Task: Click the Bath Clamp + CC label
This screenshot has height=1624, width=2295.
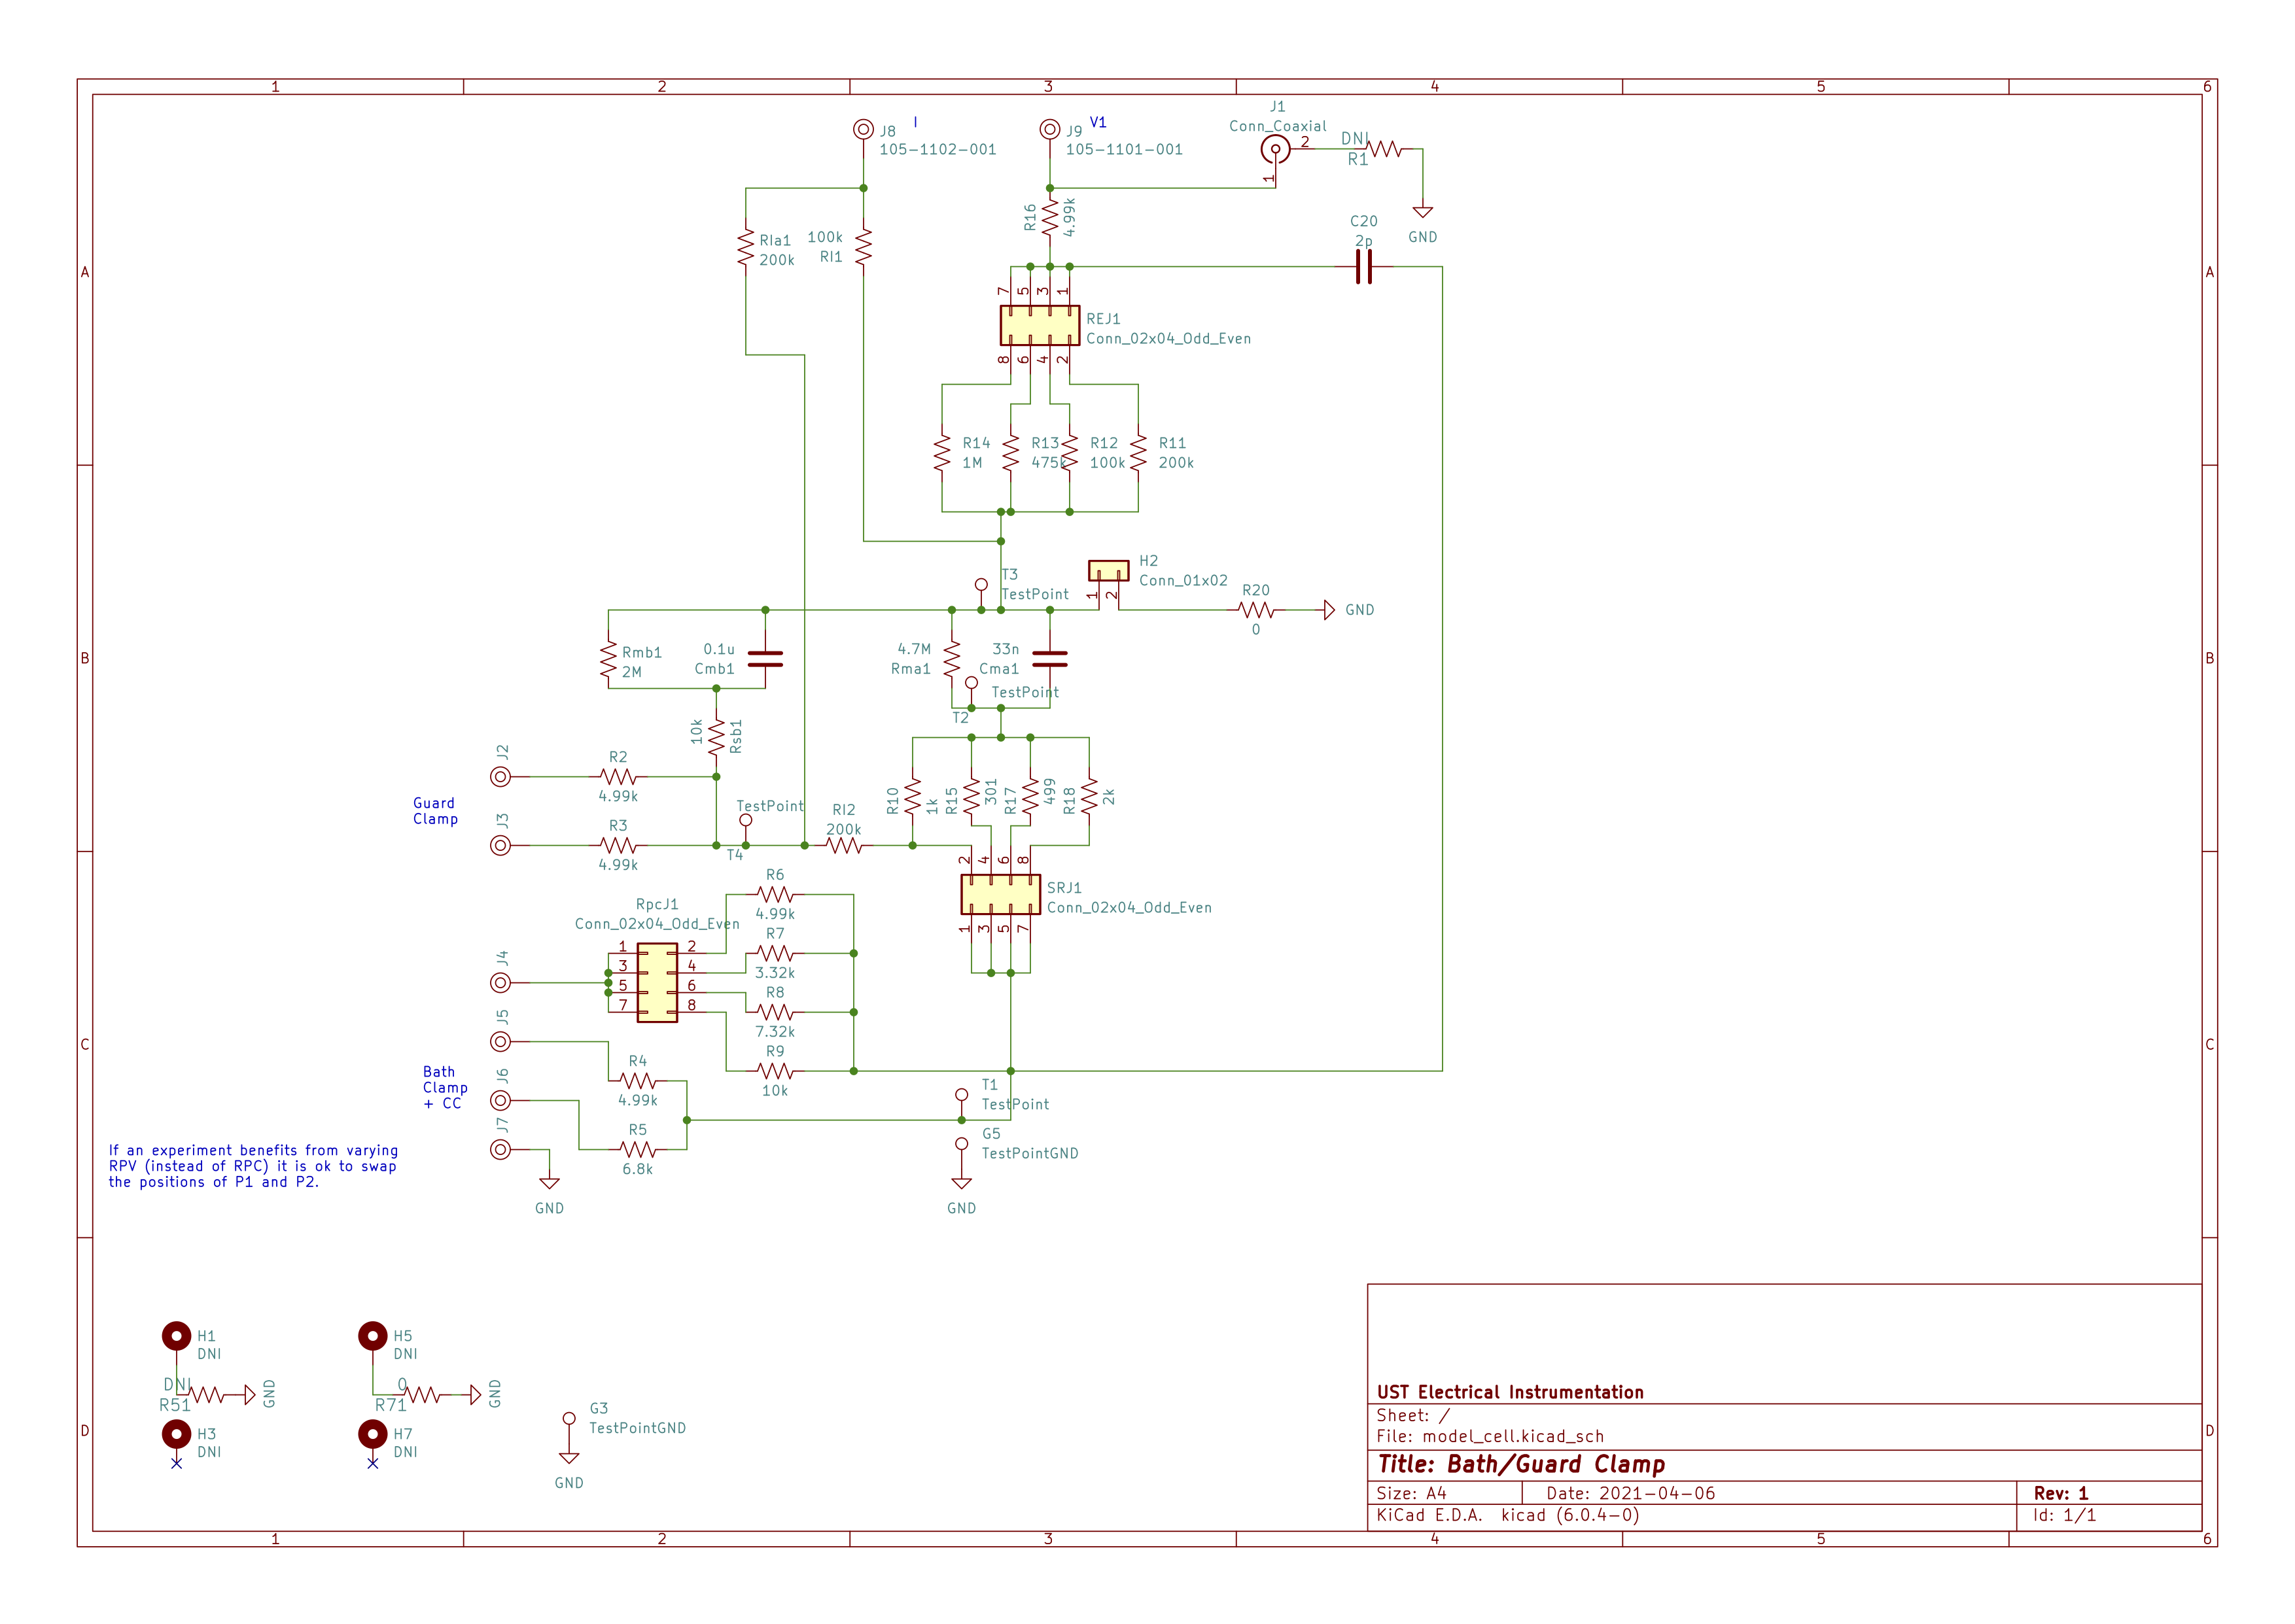Action: pos(444,1087)
